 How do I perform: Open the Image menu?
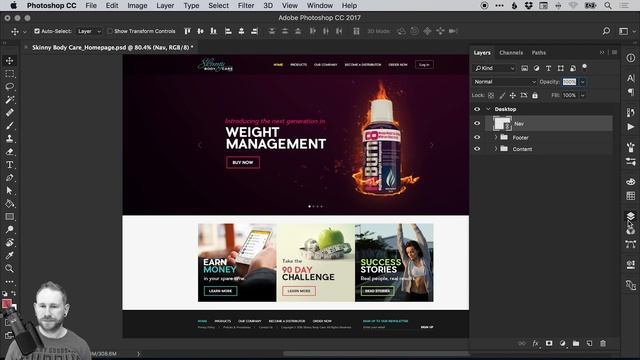pos(137,6)
